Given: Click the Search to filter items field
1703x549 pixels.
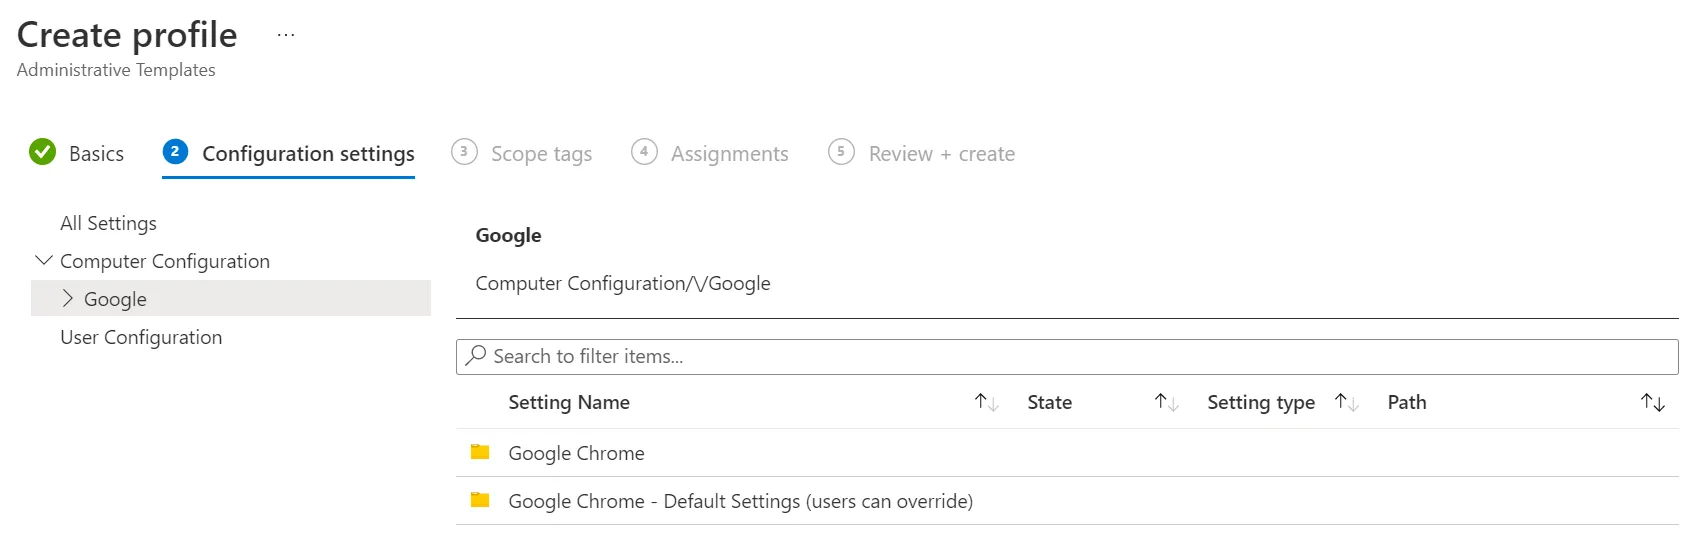Looking at the screenshot, I should click(x=1067, y=357).
